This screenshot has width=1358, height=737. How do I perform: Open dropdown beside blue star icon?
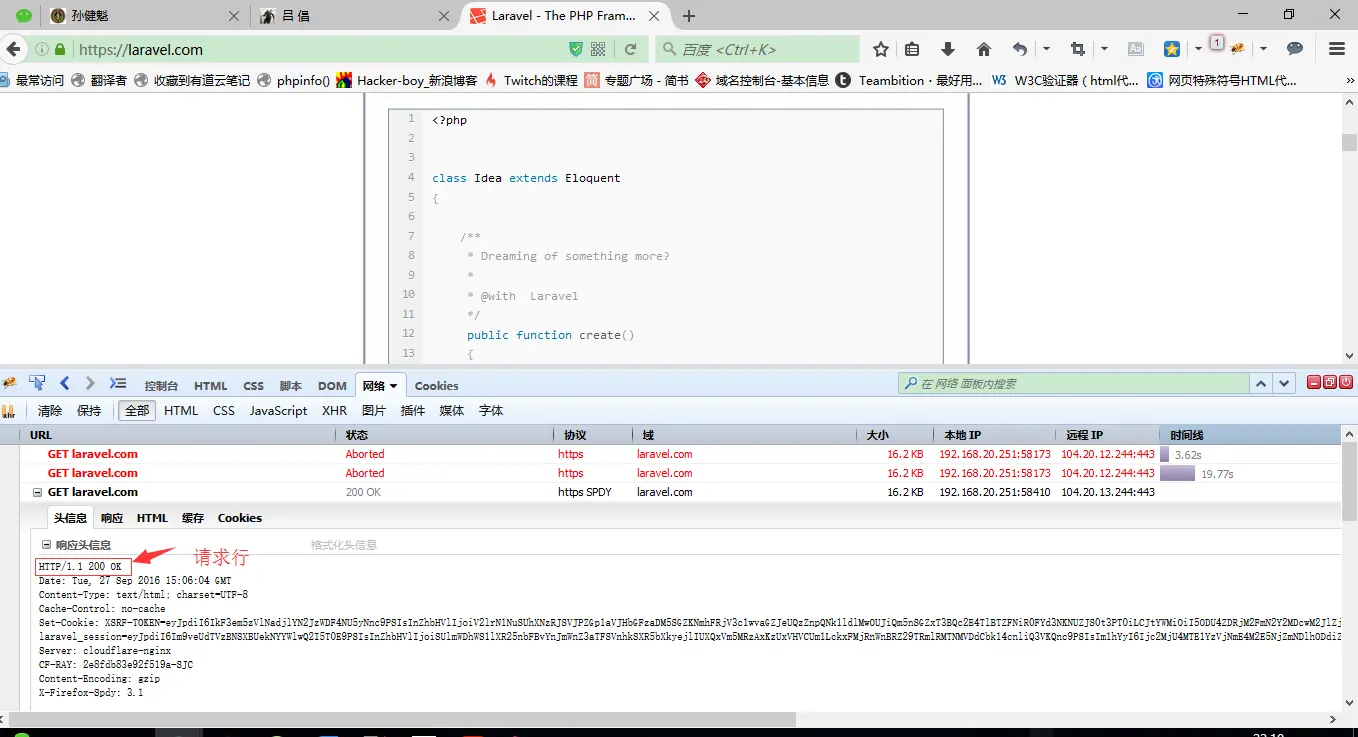click(x=1198, y=49)
